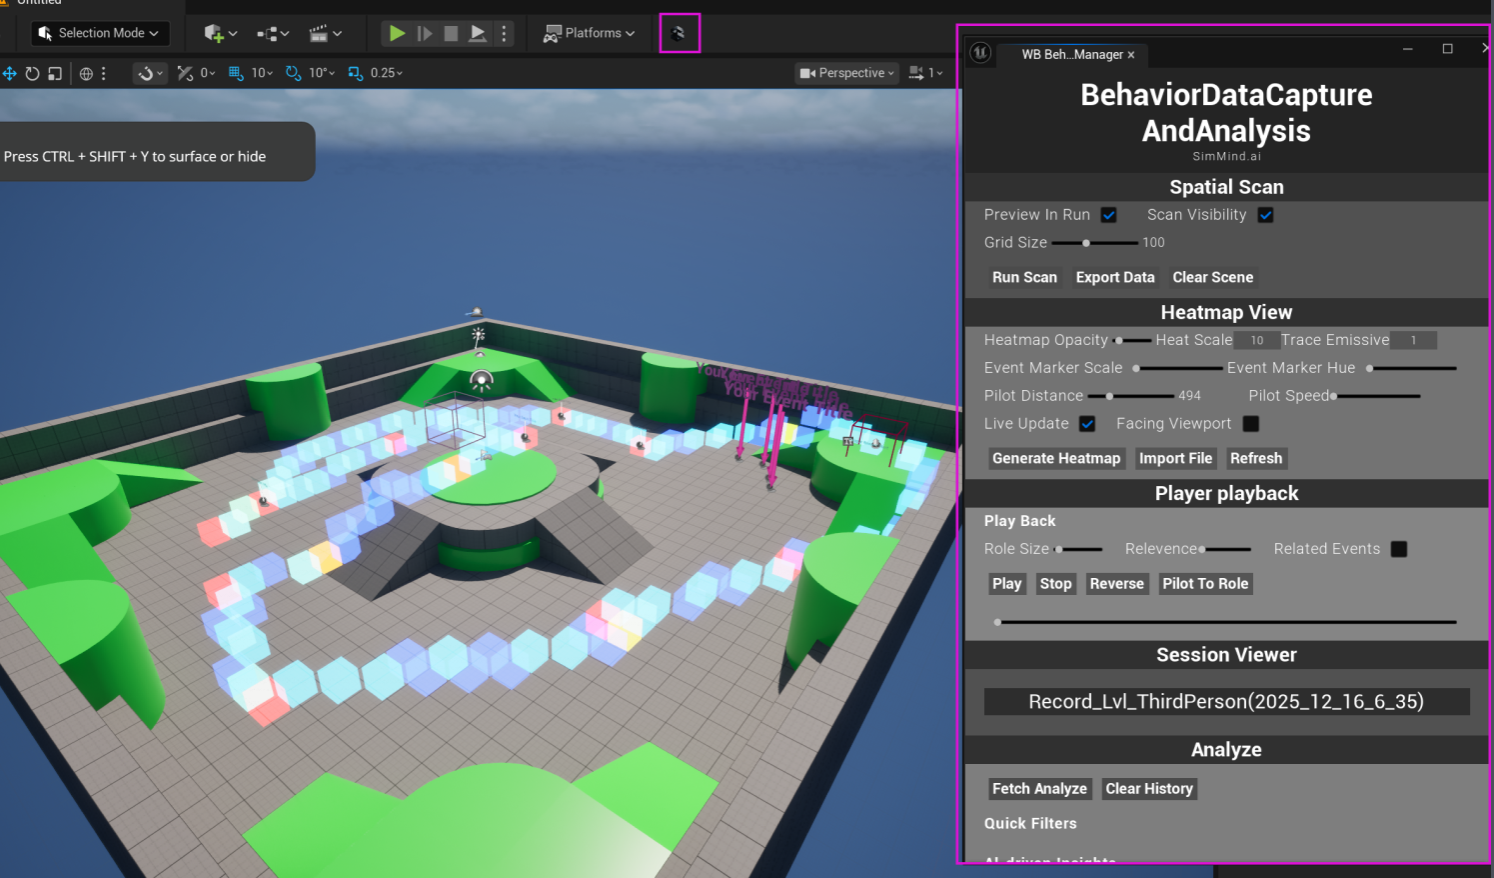Click the highlighted plugin icon in toolbar
This screenshot has width=1494, height=878.
tap(680, 32)
